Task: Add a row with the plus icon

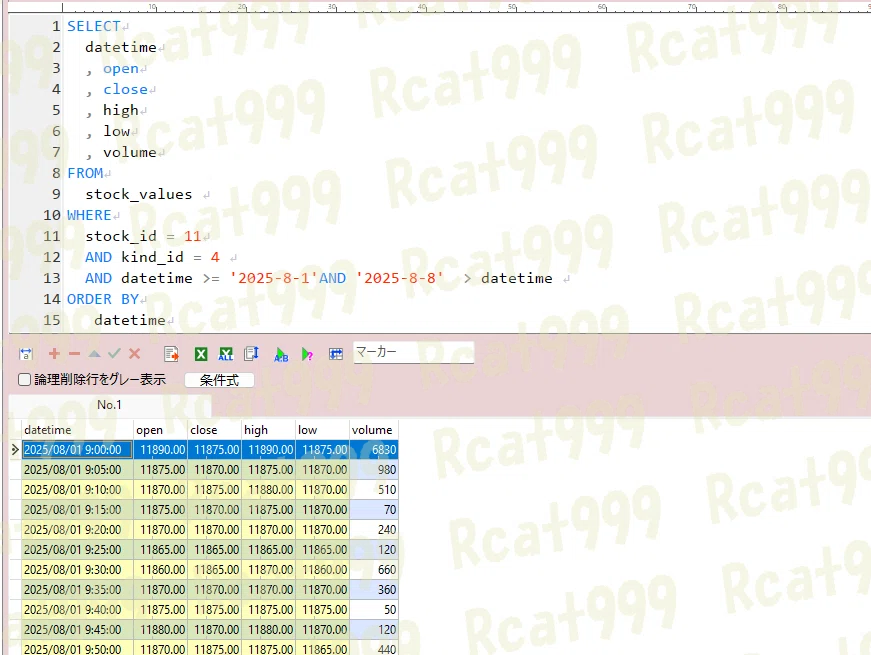Action: coord(54,353)
